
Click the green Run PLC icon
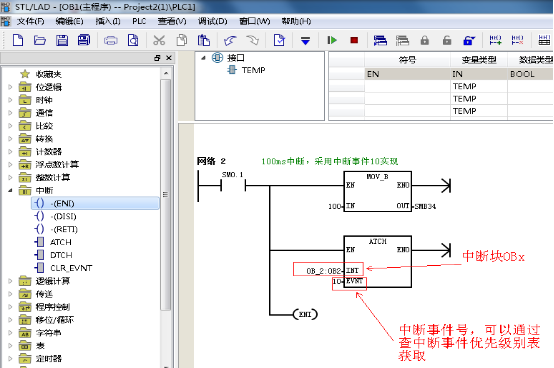(332, 40)
